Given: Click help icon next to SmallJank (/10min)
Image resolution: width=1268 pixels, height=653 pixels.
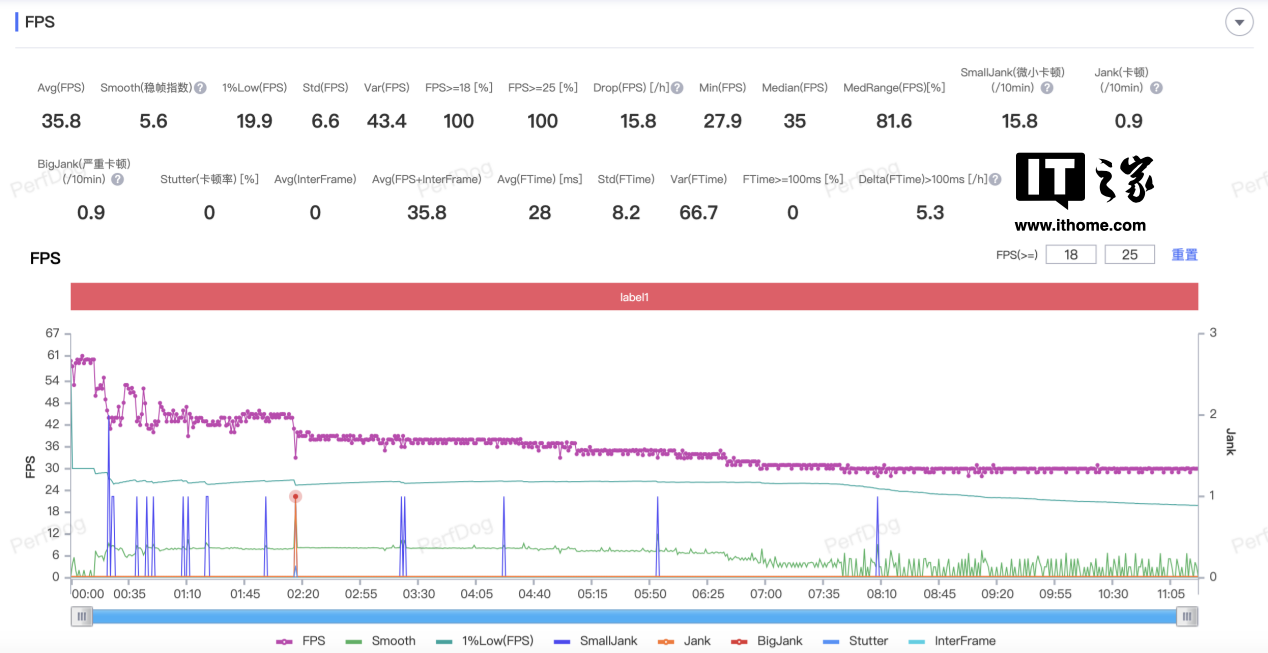Looking at the screenshot, I should tap(1046, 88).
